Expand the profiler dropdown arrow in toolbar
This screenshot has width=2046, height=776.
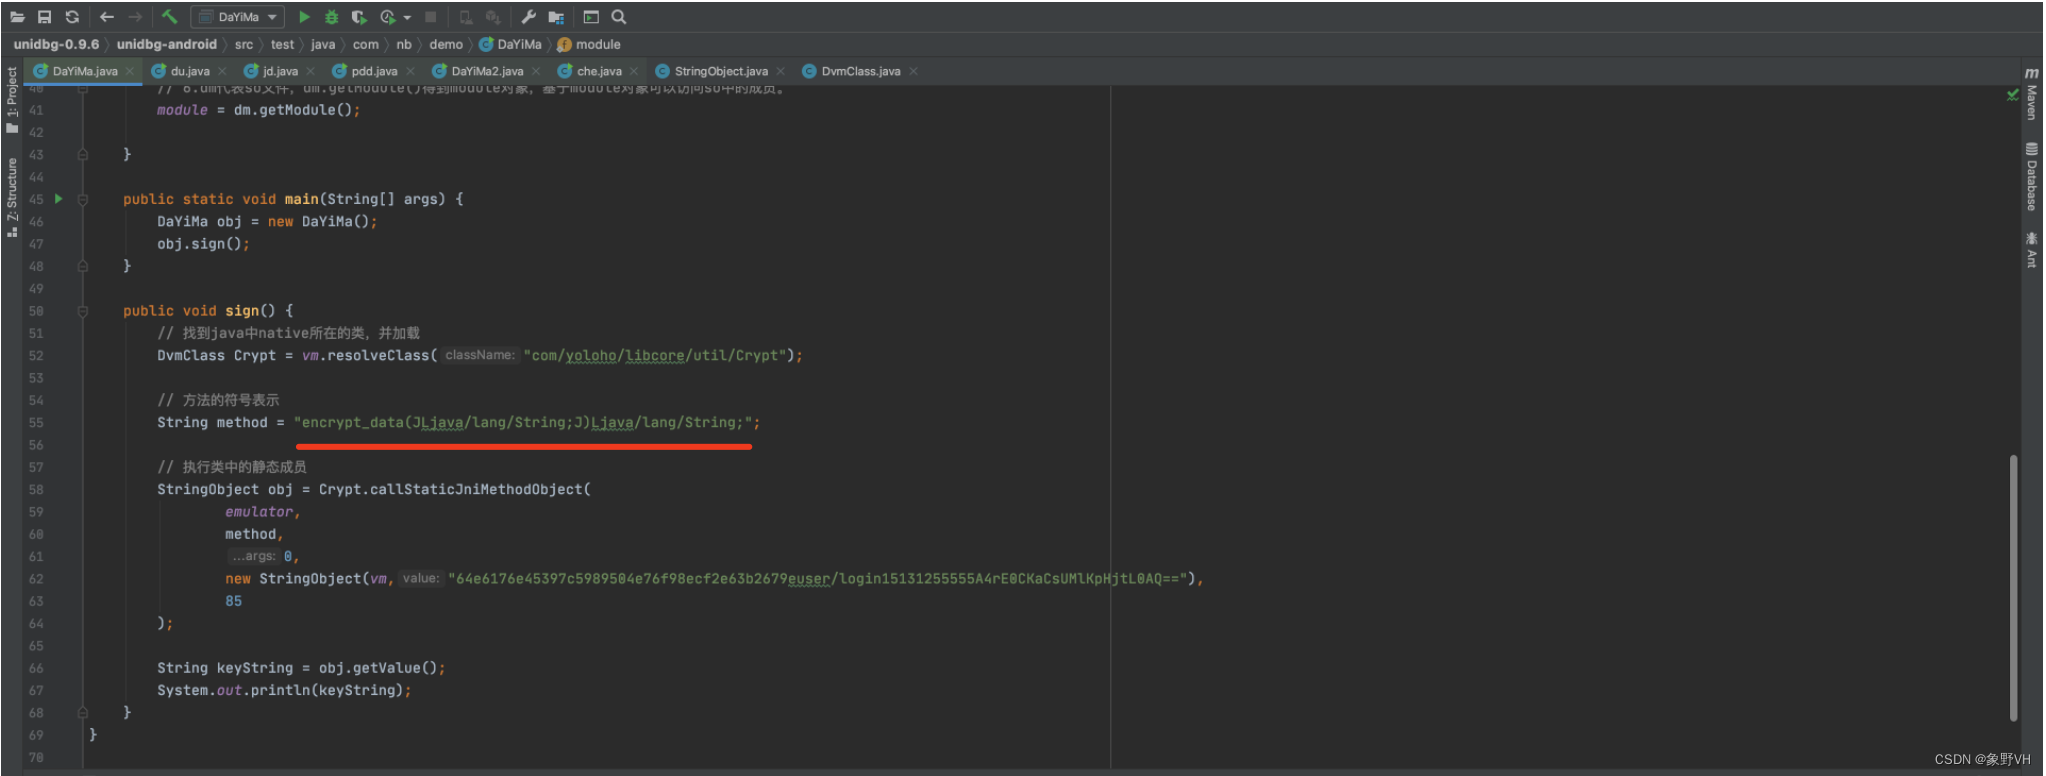(407, 18)
